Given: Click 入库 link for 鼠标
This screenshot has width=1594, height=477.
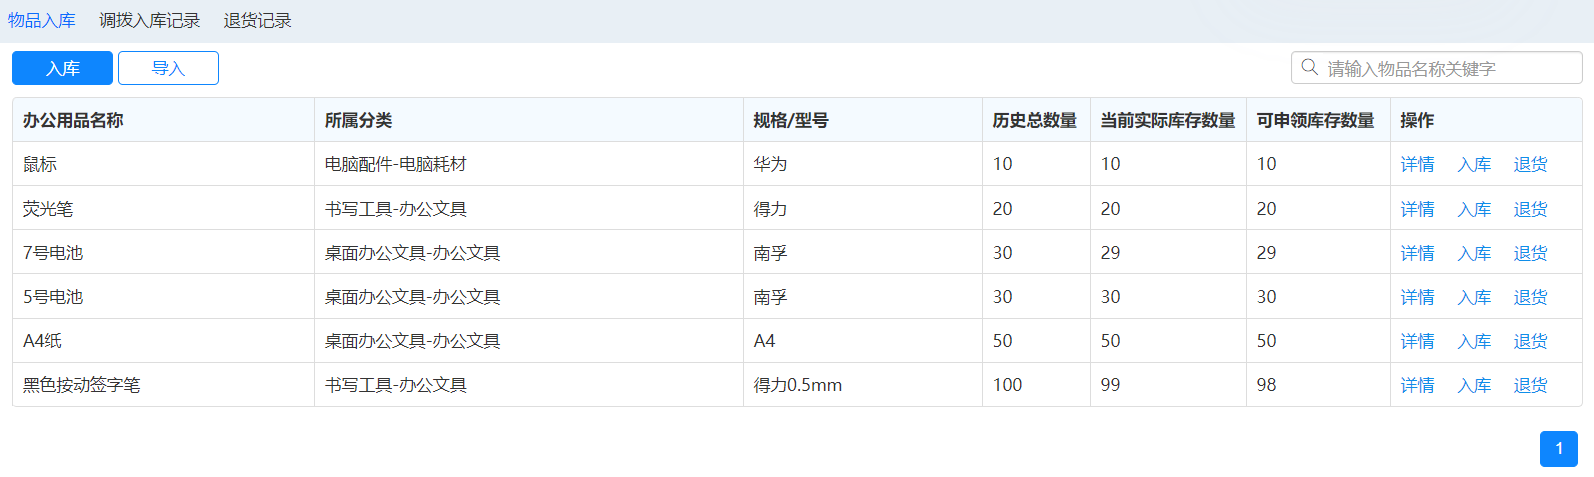Looking at the screenshot, I should (1474, 164).
